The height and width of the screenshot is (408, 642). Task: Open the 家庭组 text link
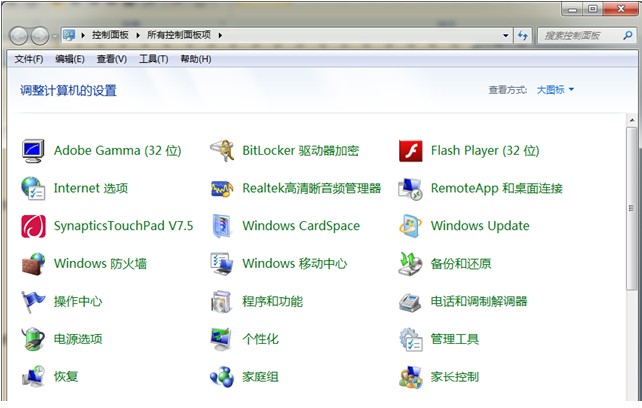click(260, 377)
